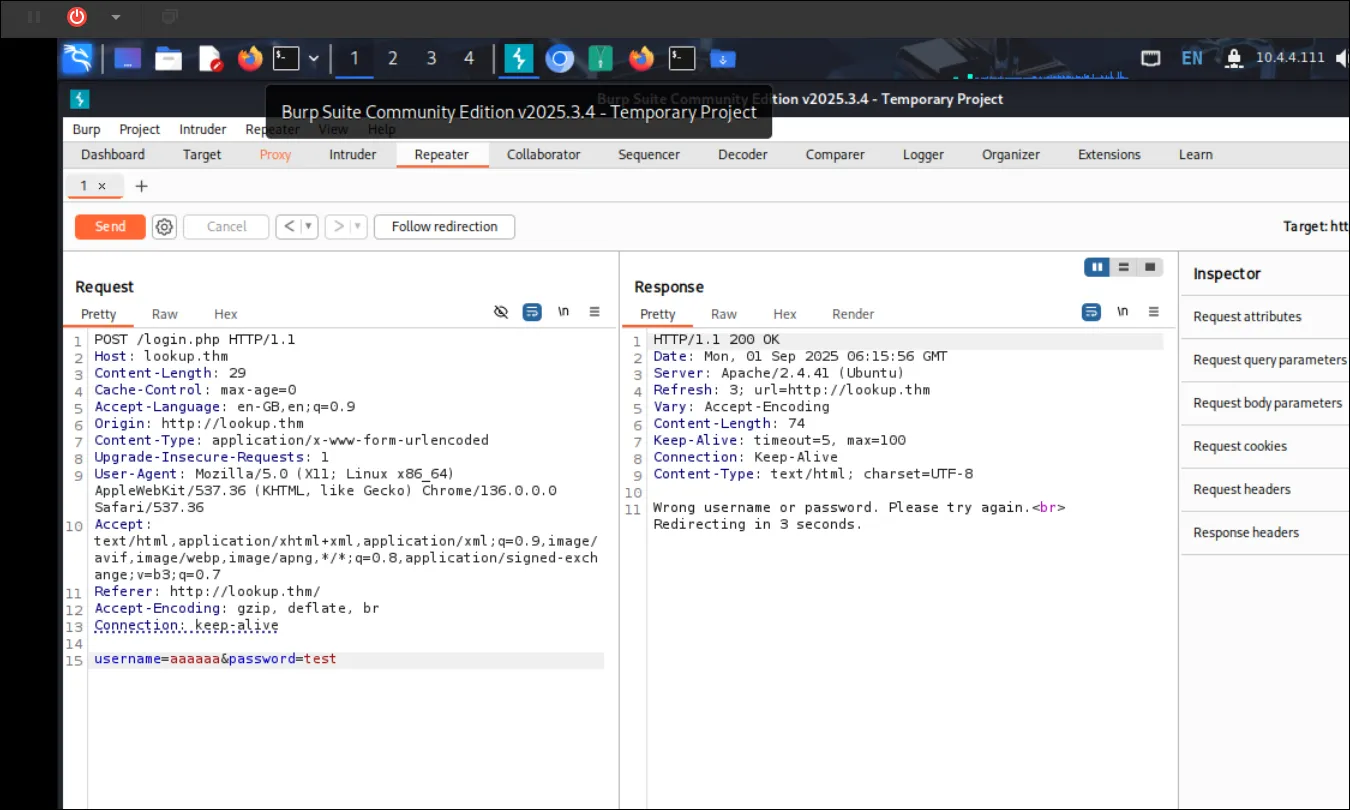Screen dimensions: 1350x810
Task: Open the Collaborator tab
Action: (x=543, y=155)
